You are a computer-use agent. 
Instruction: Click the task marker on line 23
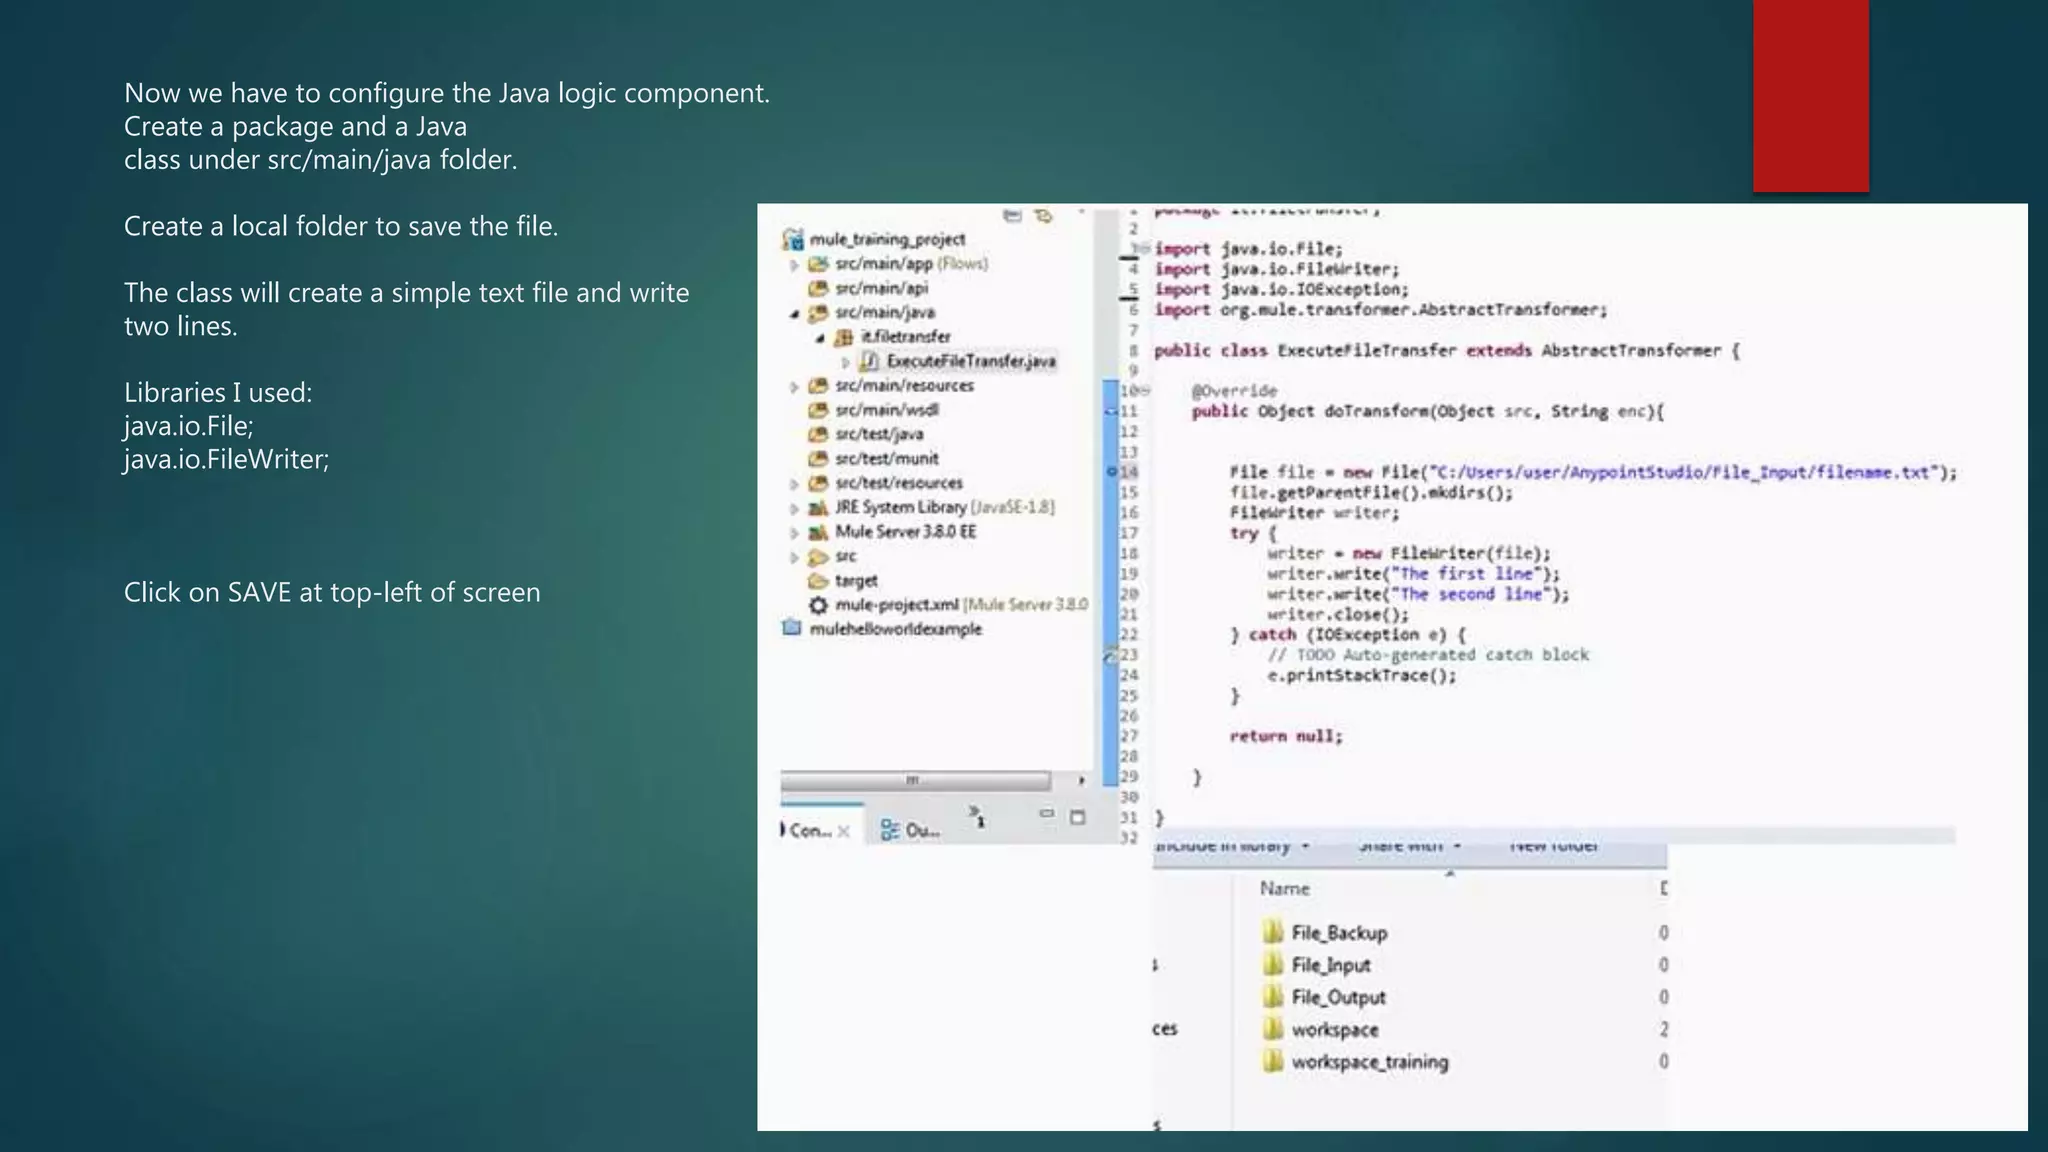pyautogui.click(x=1110, y=656)
